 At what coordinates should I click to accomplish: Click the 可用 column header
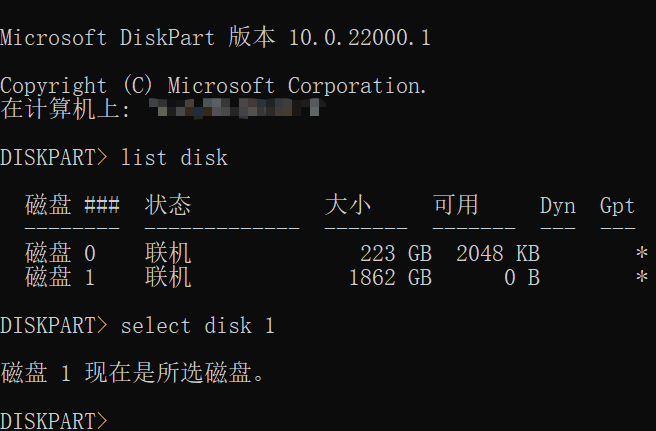456,206
